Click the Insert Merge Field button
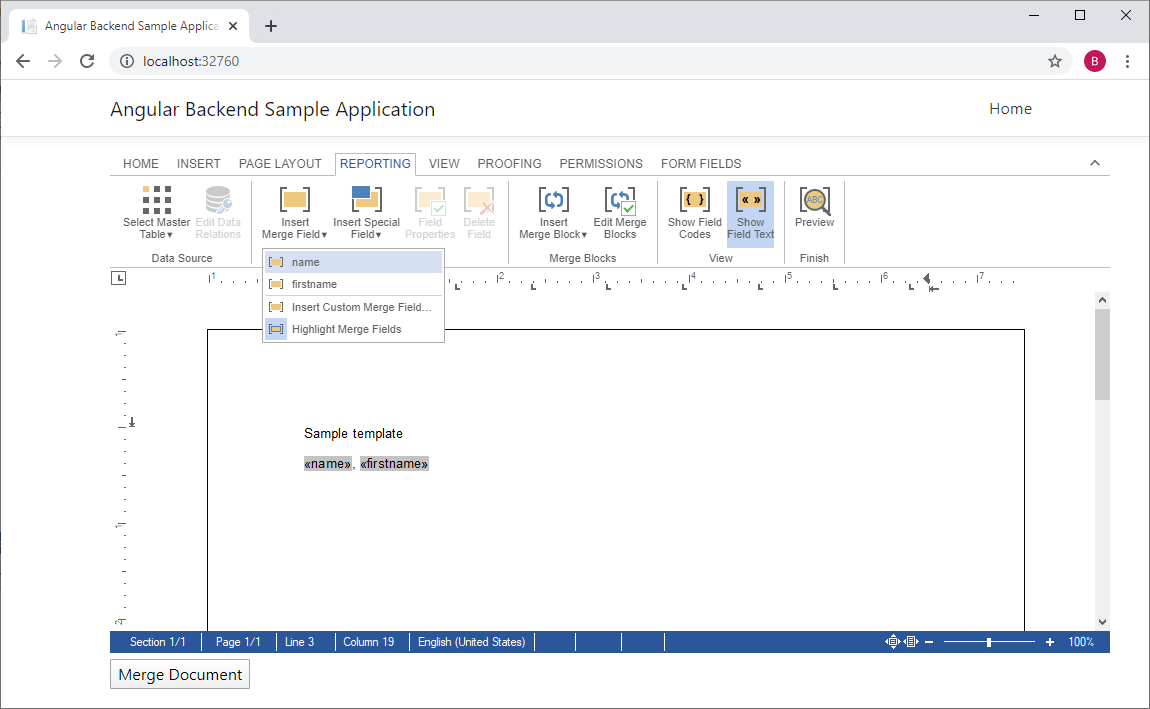This screenshot has width=1150, height=709. (295, 212)
